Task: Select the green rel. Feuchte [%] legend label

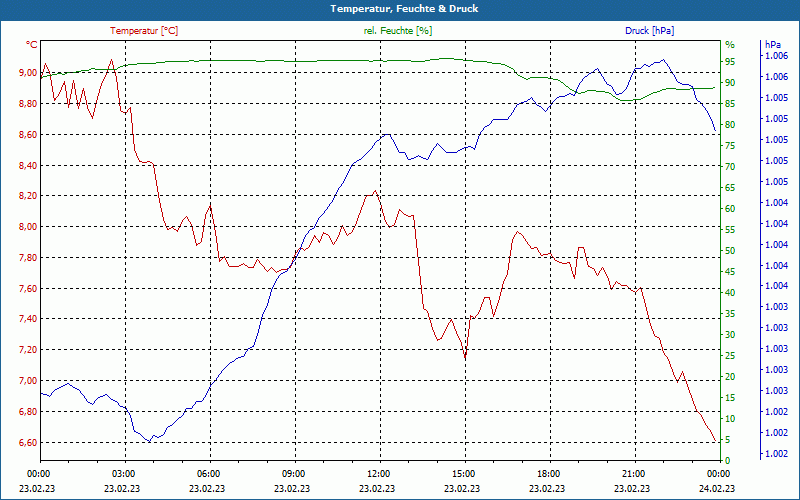Action: [397, 31]
